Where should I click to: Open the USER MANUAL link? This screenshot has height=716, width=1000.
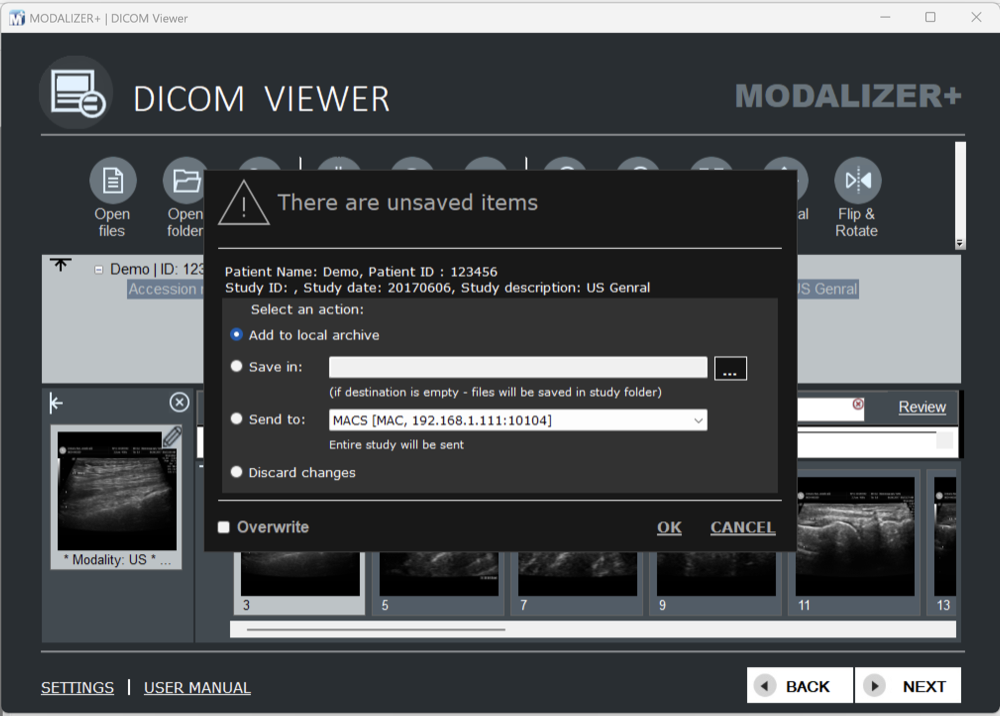click(x=197, y=688)
